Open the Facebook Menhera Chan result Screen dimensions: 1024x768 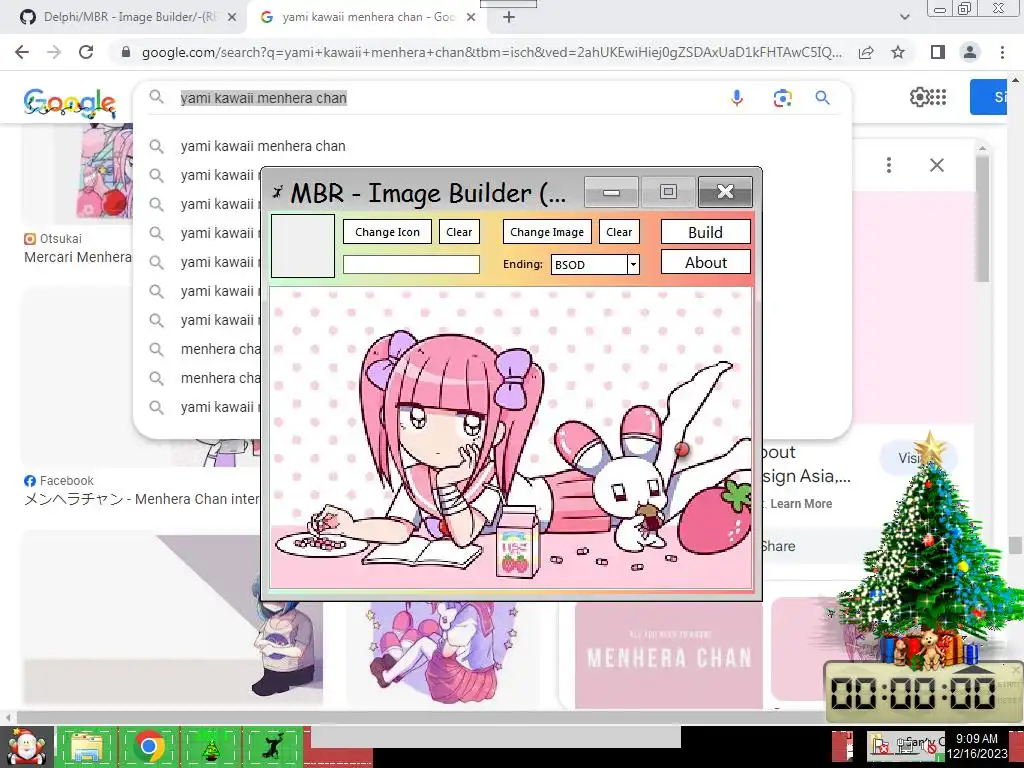pos(142,500)
